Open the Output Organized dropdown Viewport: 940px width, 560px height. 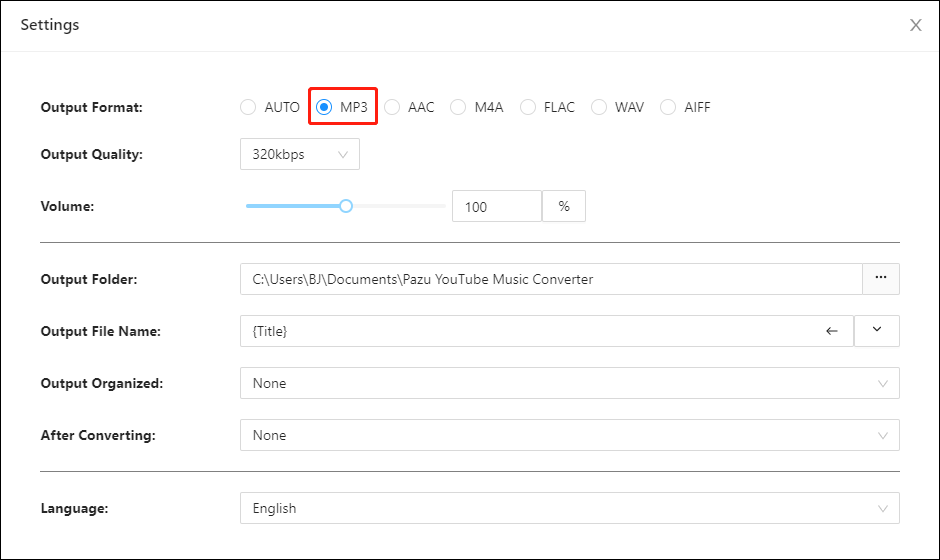pyautogui.click(x=570, y=383)
